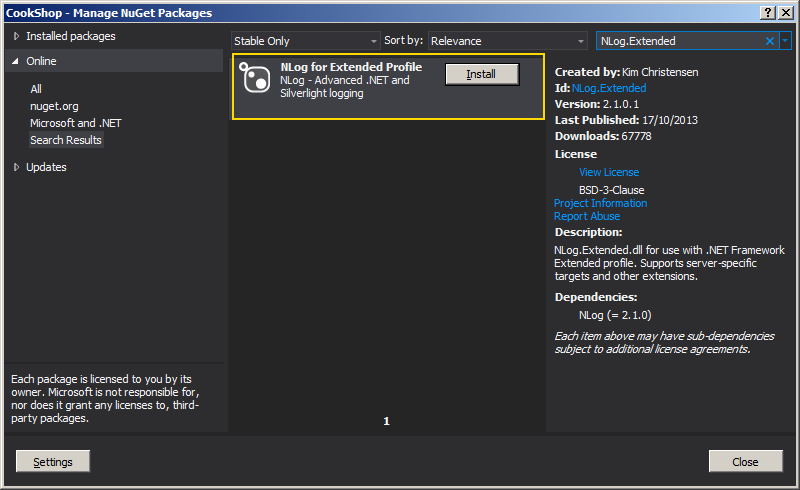Screen dimensions: 800x490
Task: Select the nuget.org source
Action: click(54, 106)
